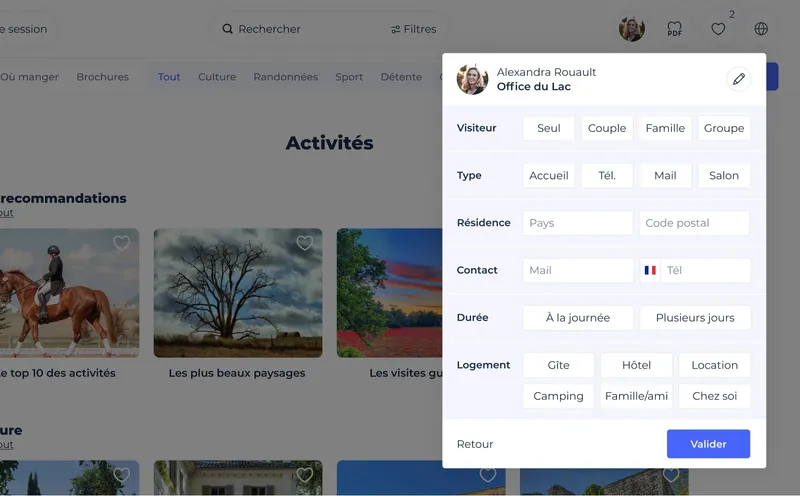
Task: Select Famille visitor option
Action: click(665, 128)
